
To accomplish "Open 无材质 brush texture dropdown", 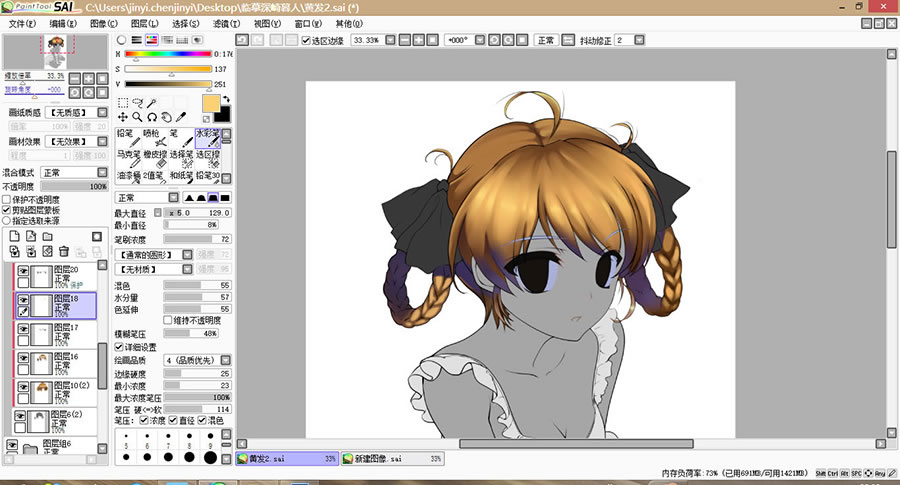I will [x=187, y=269].
